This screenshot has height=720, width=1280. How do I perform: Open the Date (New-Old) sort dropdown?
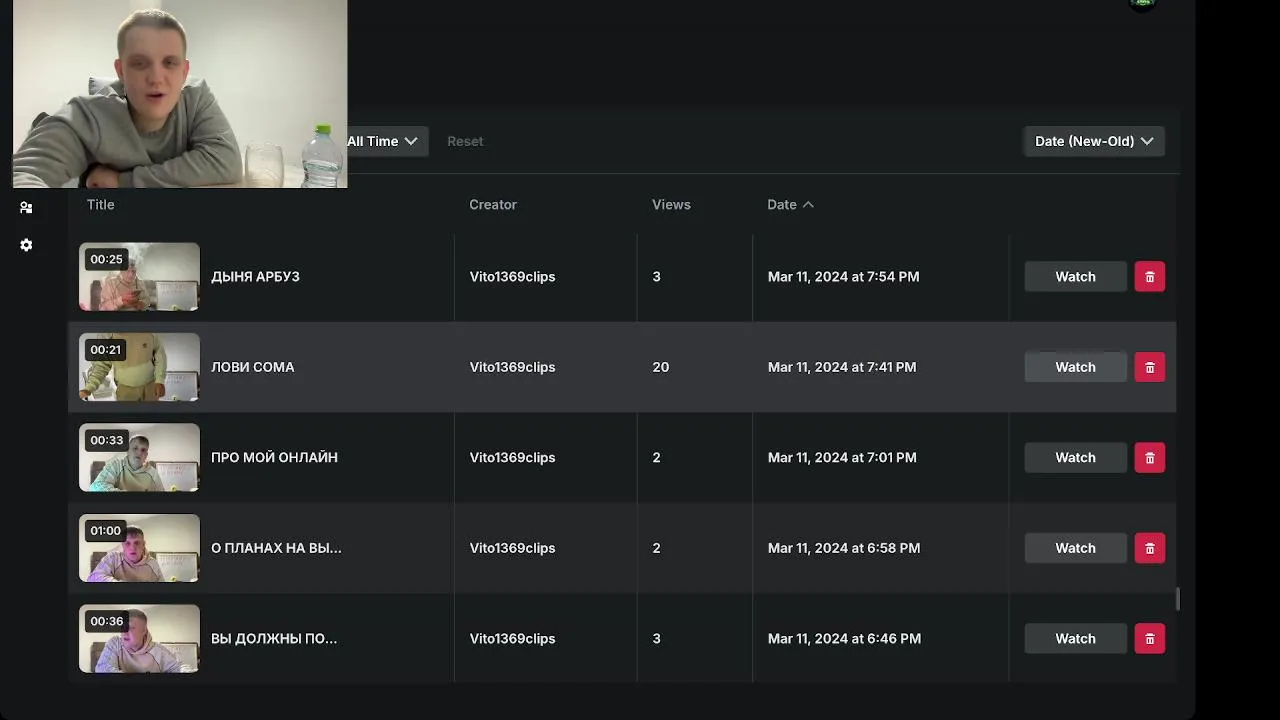(1093, 141)
